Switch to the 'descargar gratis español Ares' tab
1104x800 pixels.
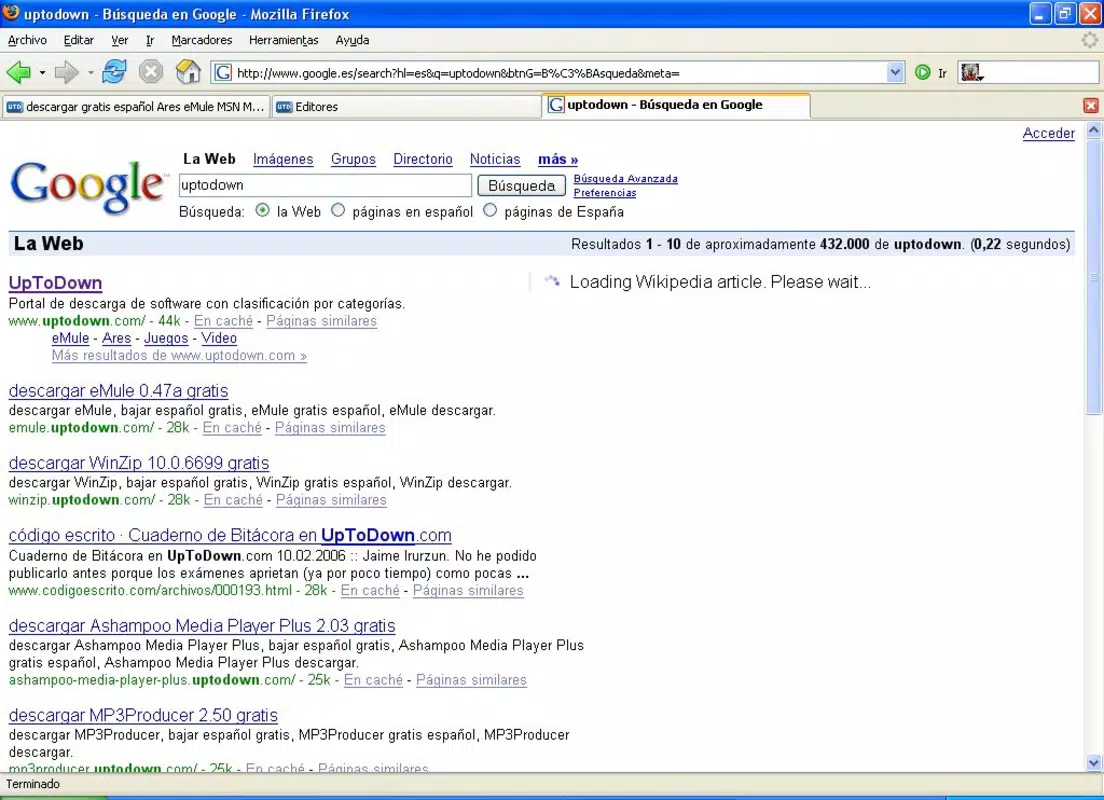pos(135,106)
